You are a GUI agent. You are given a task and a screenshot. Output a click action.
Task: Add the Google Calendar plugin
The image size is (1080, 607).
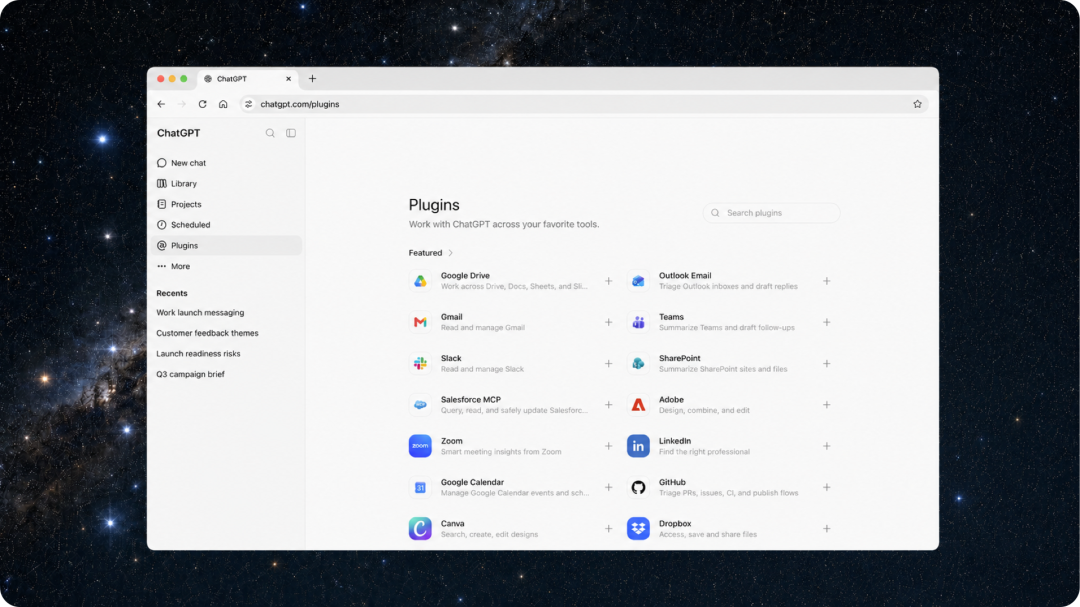click(608, 488)
